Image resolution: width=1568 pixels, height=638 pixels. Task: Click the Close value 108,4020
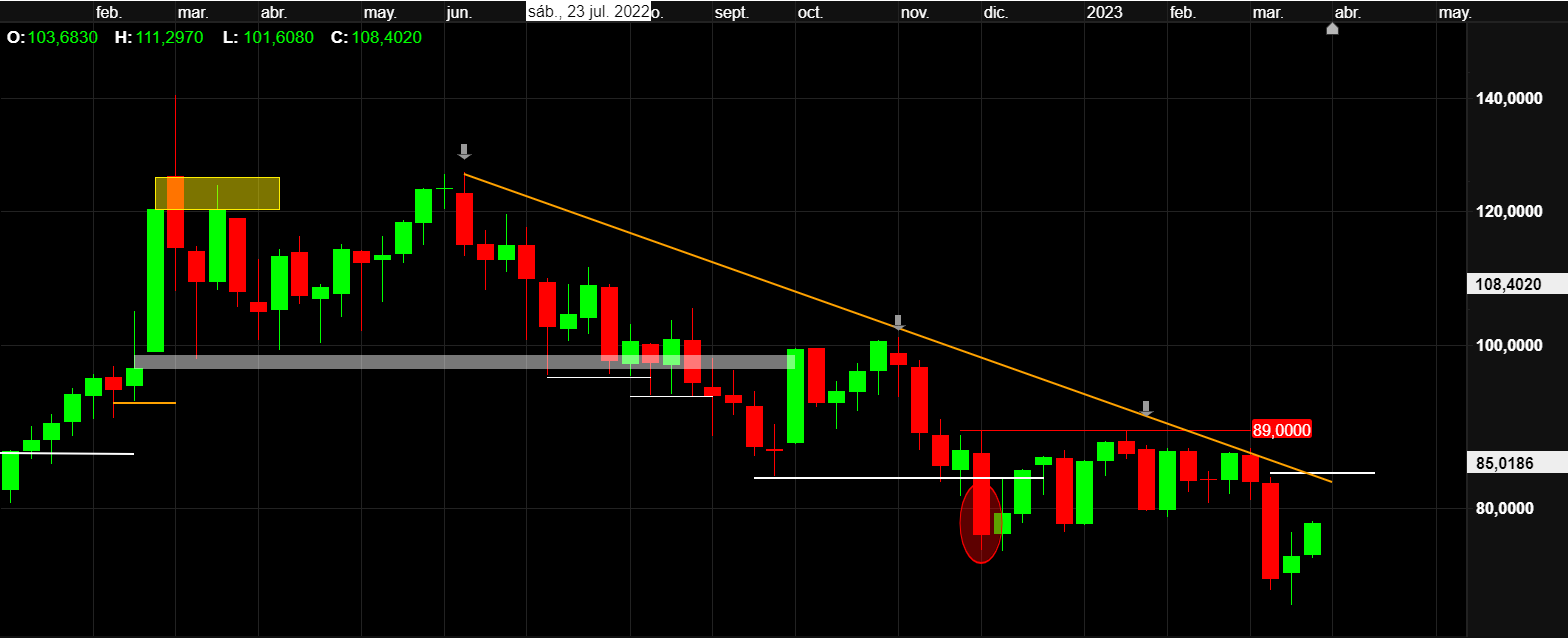click(x=385, y=37)
